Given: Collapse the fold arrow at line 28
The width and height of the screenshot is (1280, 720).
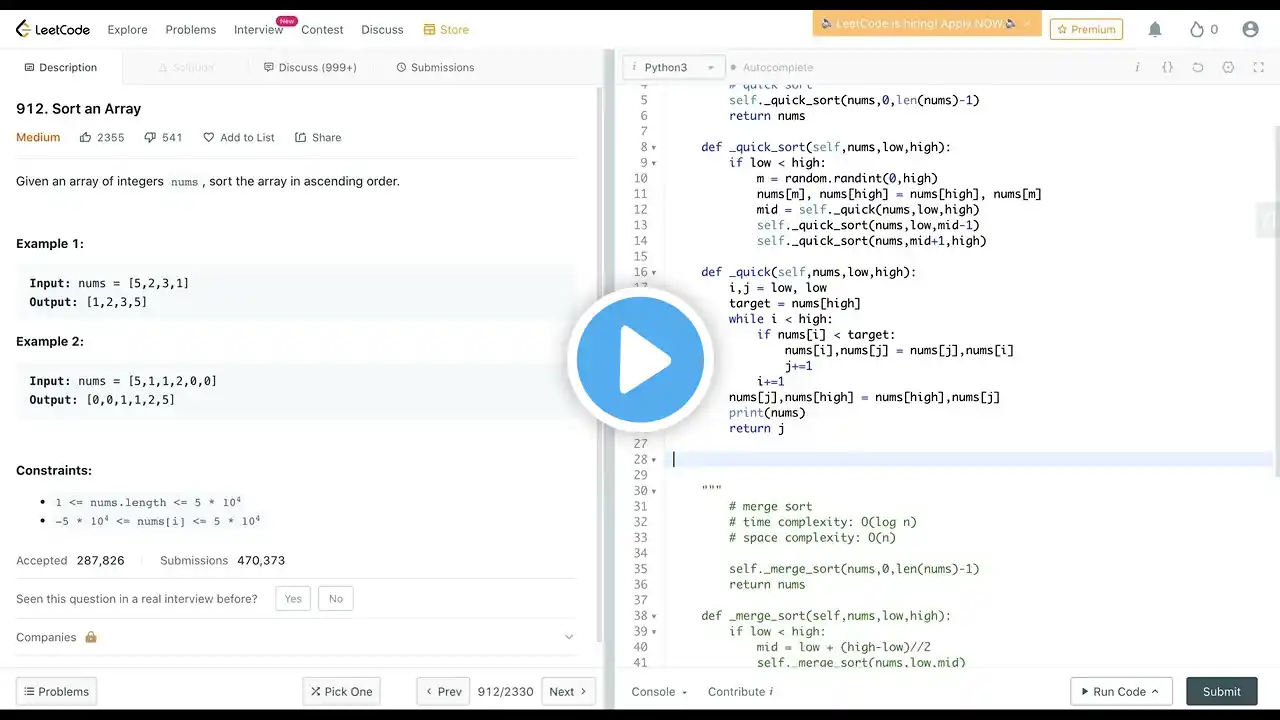Looking at the screenshot, I should click(x=654, y=460).
